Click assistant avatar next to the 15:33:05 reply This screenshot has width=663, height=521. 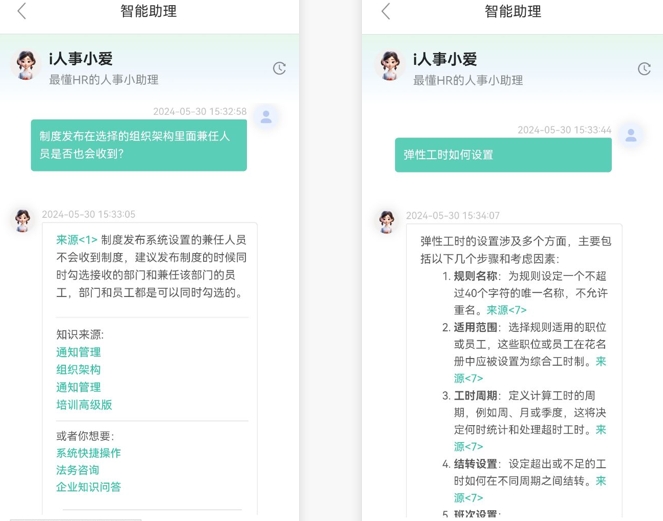tap(23, 221)
